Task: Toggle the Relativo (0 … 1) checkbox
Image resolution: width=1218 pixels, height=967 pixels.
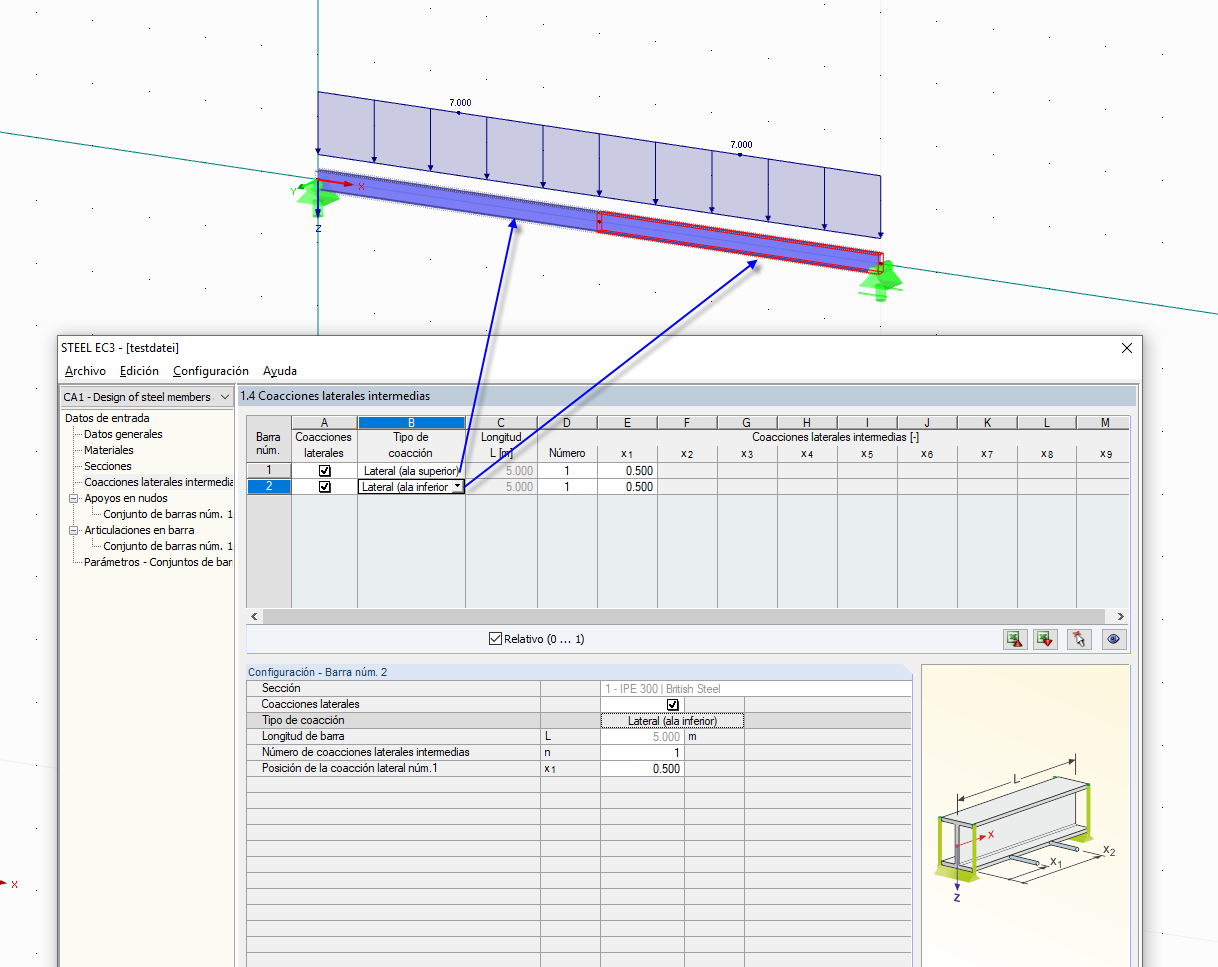Action: click(x=495, y=639)
